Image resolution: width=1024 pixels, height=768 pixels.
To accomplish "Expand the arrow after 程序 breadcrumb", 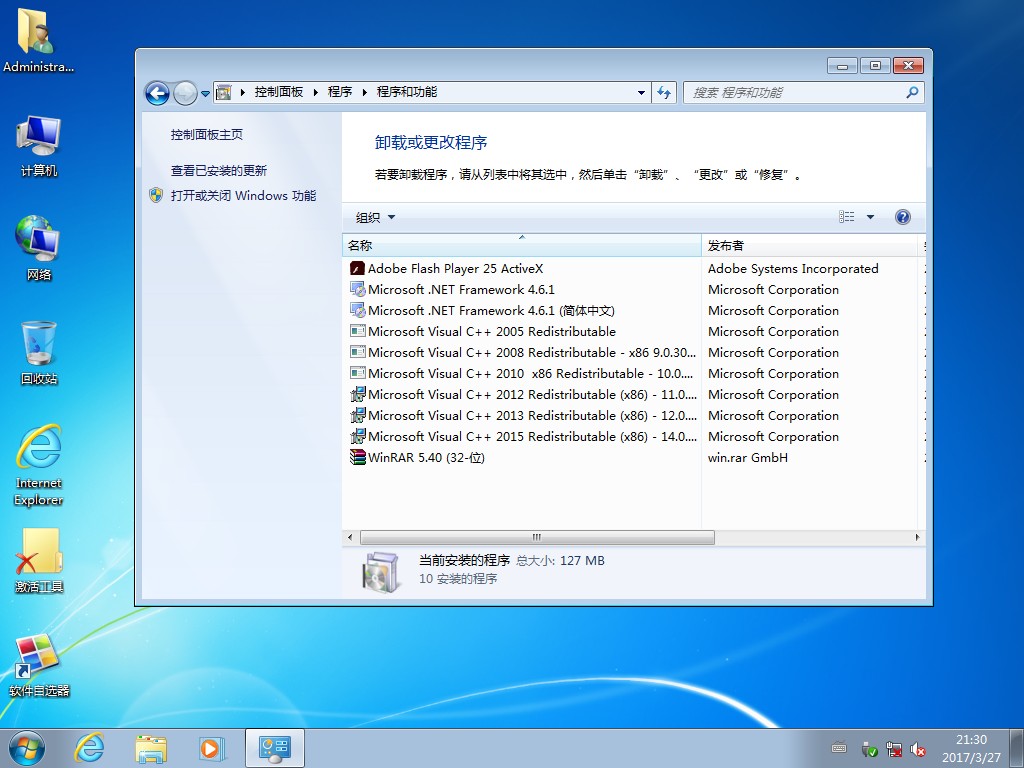I will tap(364, 92).
